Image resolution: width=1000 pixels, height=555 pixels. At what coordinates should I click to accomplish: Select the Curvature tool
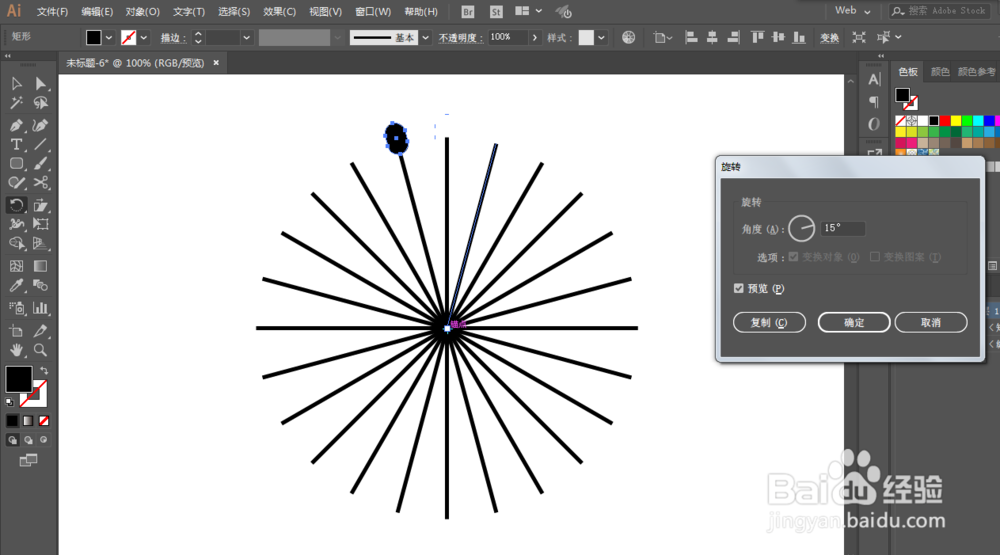pos(41,125)
